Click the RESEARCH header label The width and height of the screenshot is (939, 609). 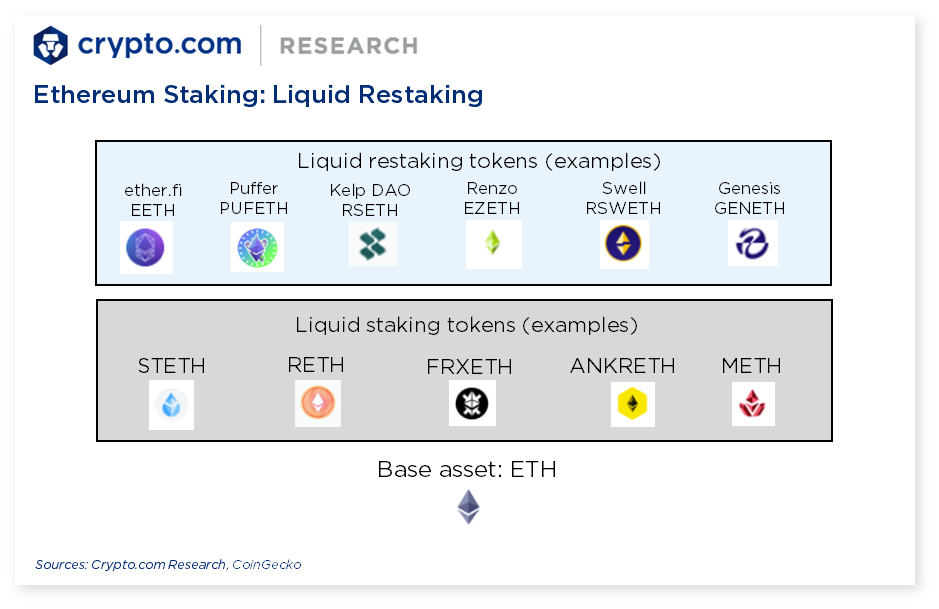pos(349,46)
